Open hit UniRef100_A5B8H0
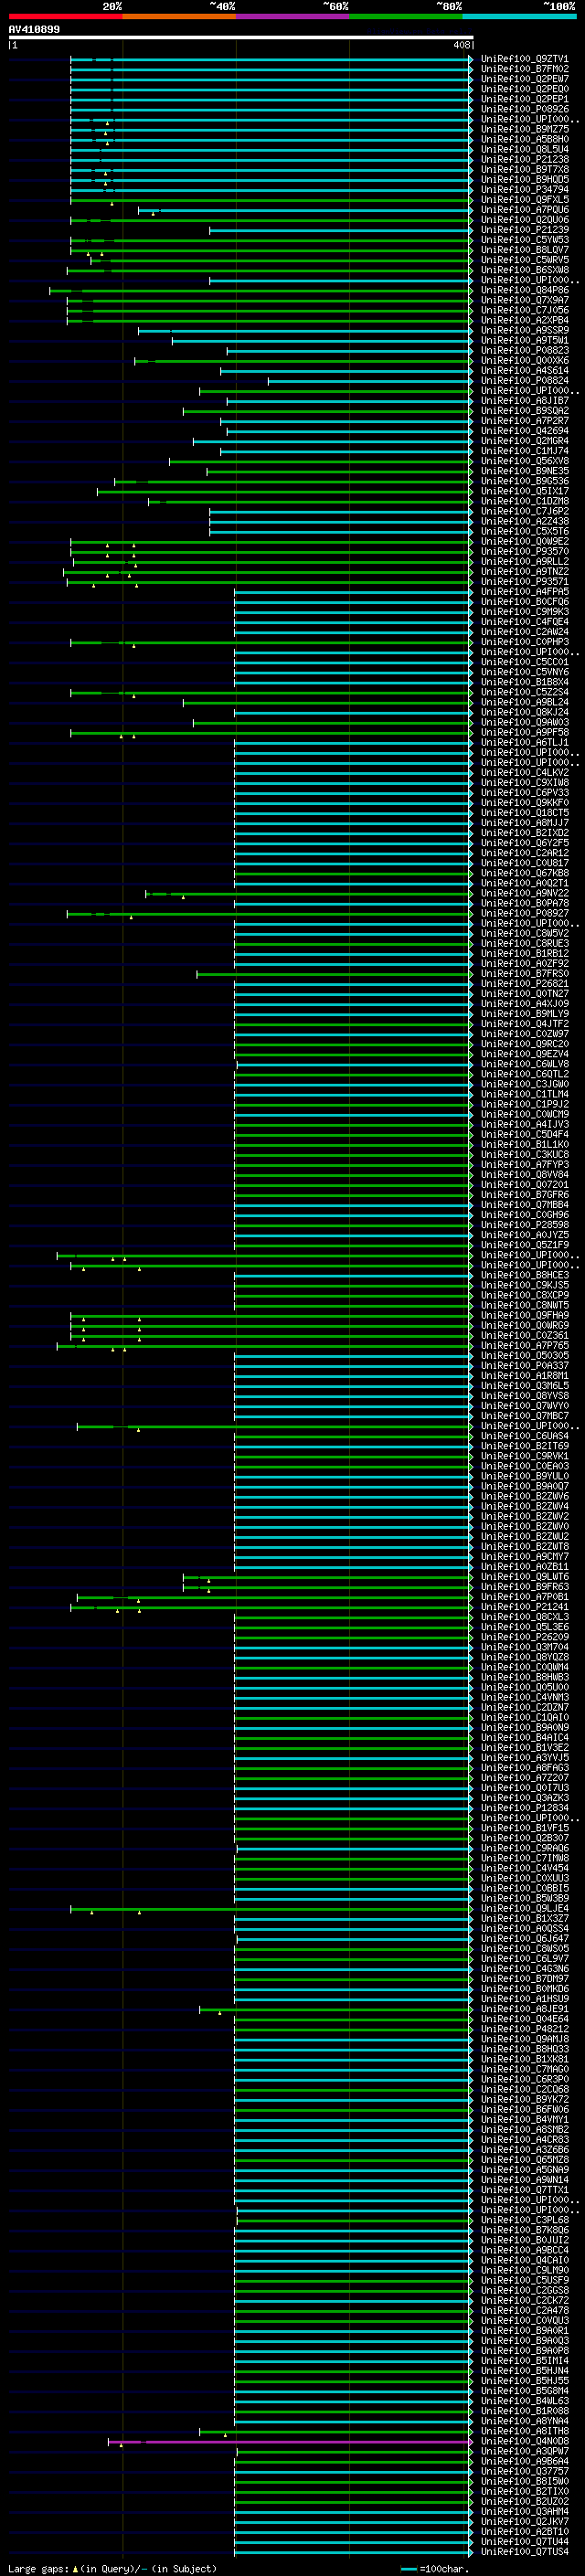This screenshot has height=2576, width=585. point(525,139)
